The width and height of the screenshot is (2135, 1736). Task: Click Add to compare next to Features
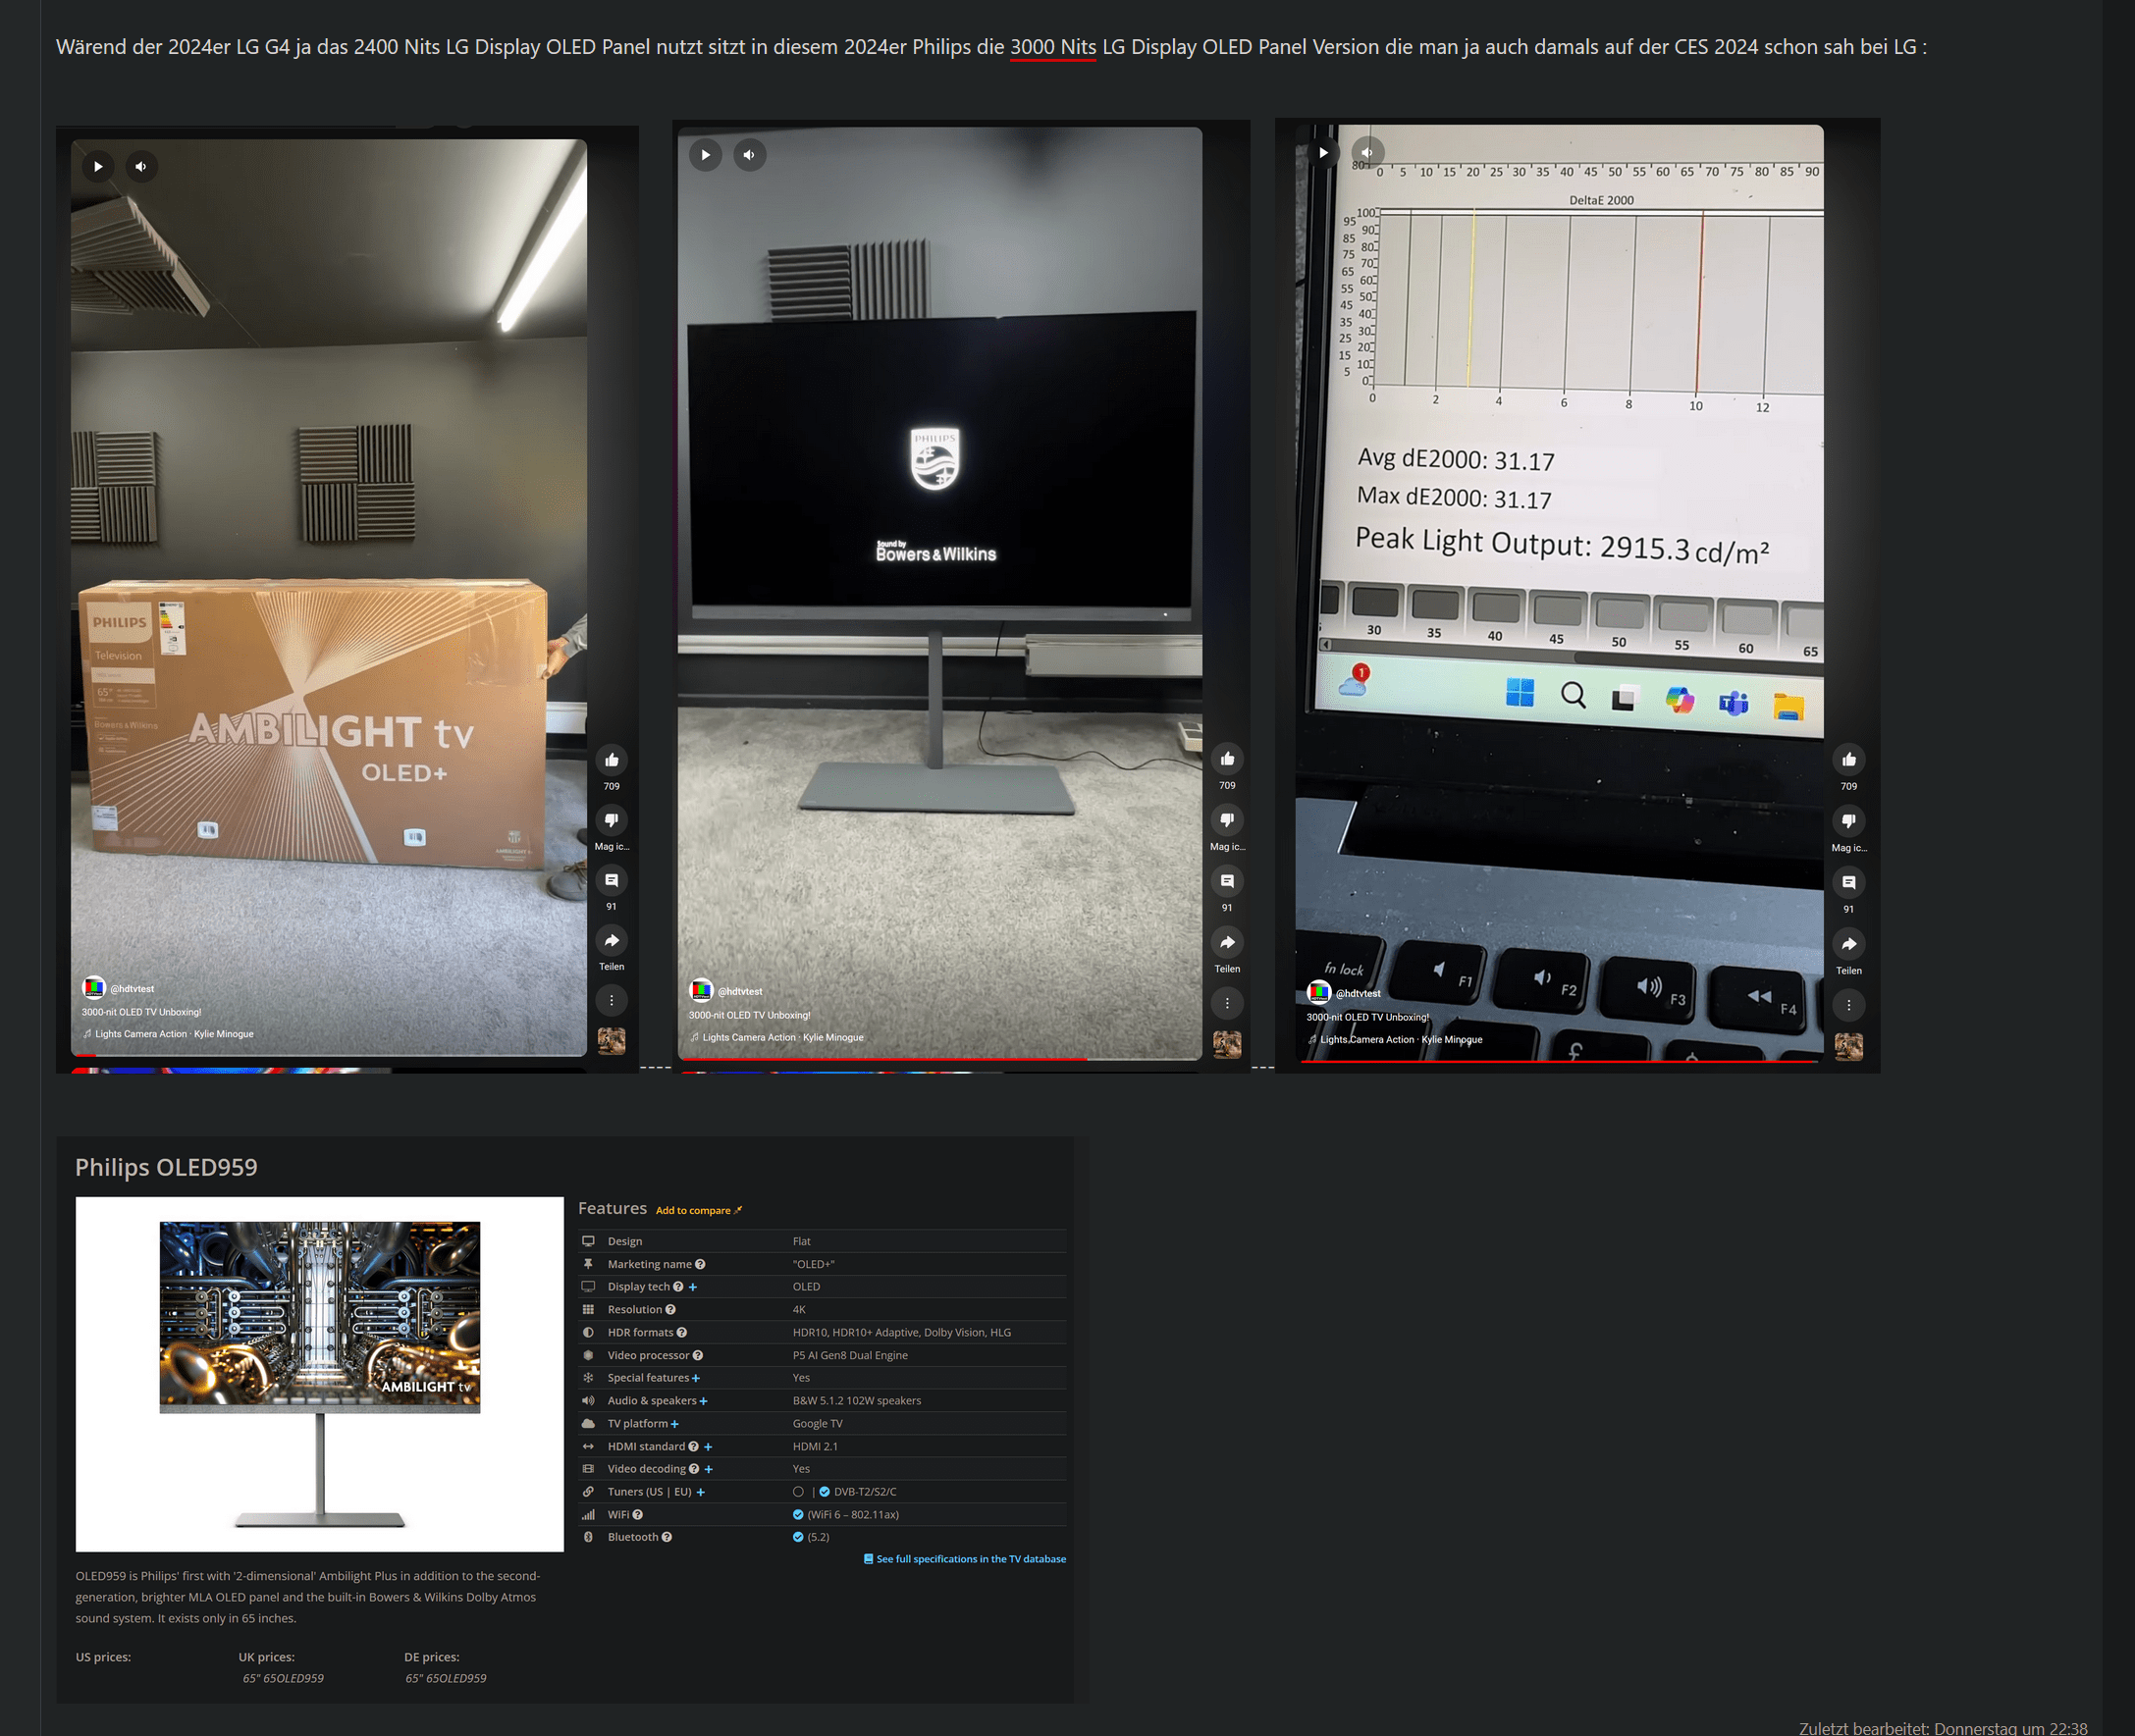tap(698, 1210)
